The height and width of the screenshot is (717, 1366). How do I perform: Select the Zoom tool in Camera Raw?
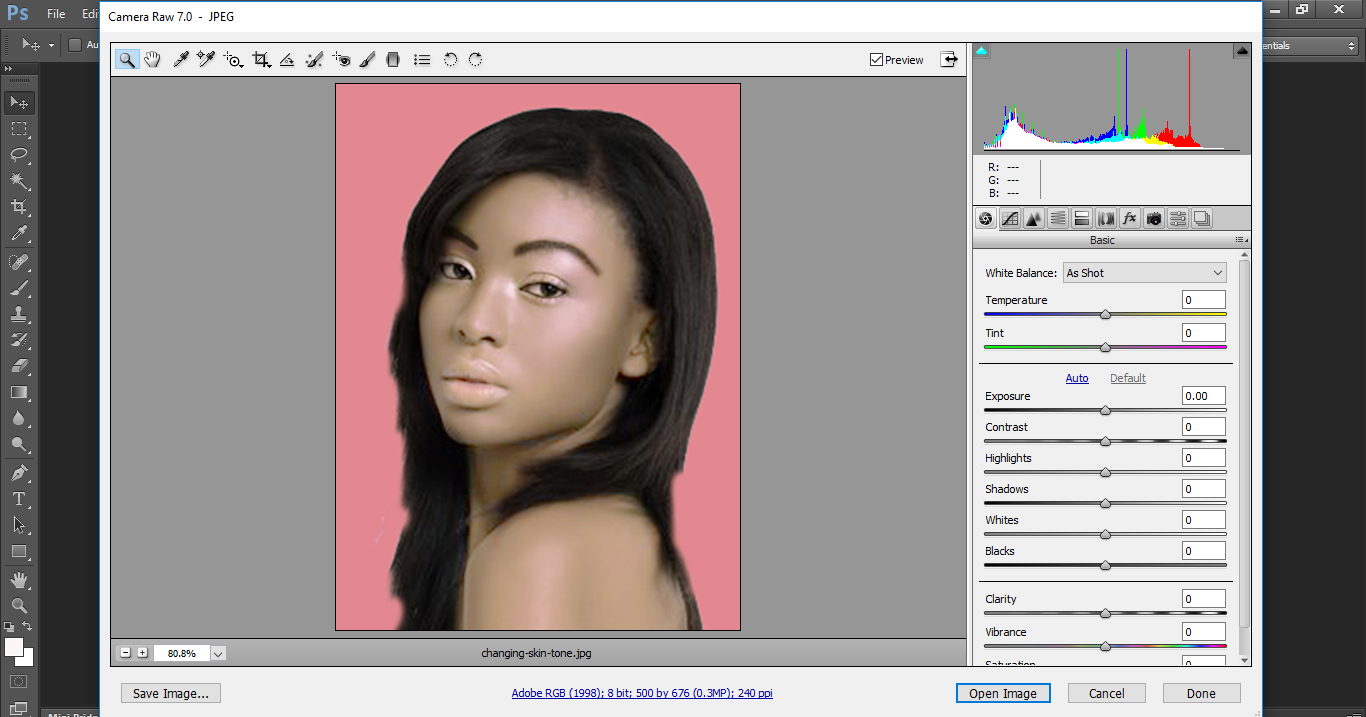pos(127,60)
